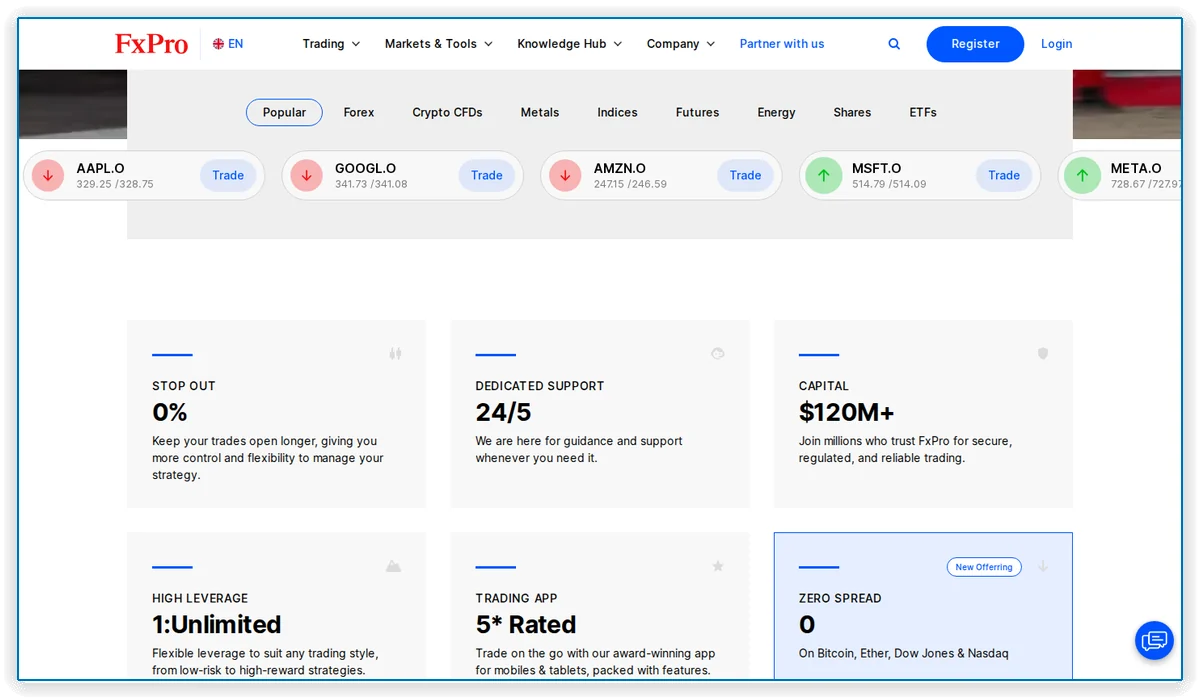Click the headset icon on Dedicated Support card
The width and height of the screenshot is (1200, 698).
[717, 353]
